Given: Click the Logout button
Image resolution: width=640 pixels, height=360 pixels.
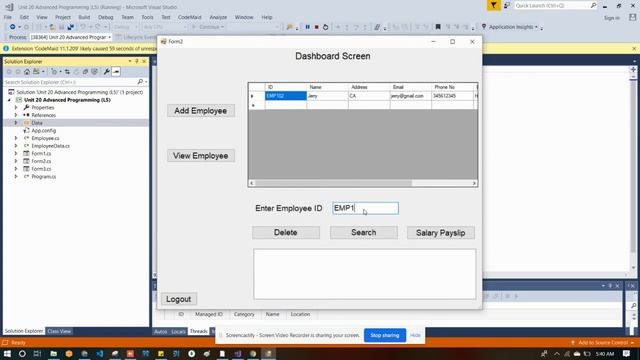Looking at the screenshot, I should 179,299.
